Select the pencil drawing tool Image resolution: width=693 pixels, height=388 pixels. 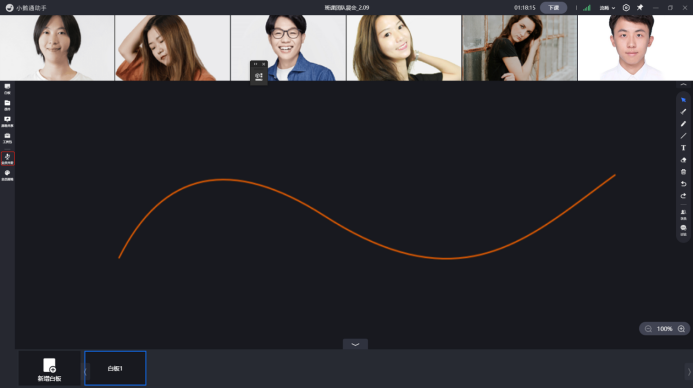point(683,124)
